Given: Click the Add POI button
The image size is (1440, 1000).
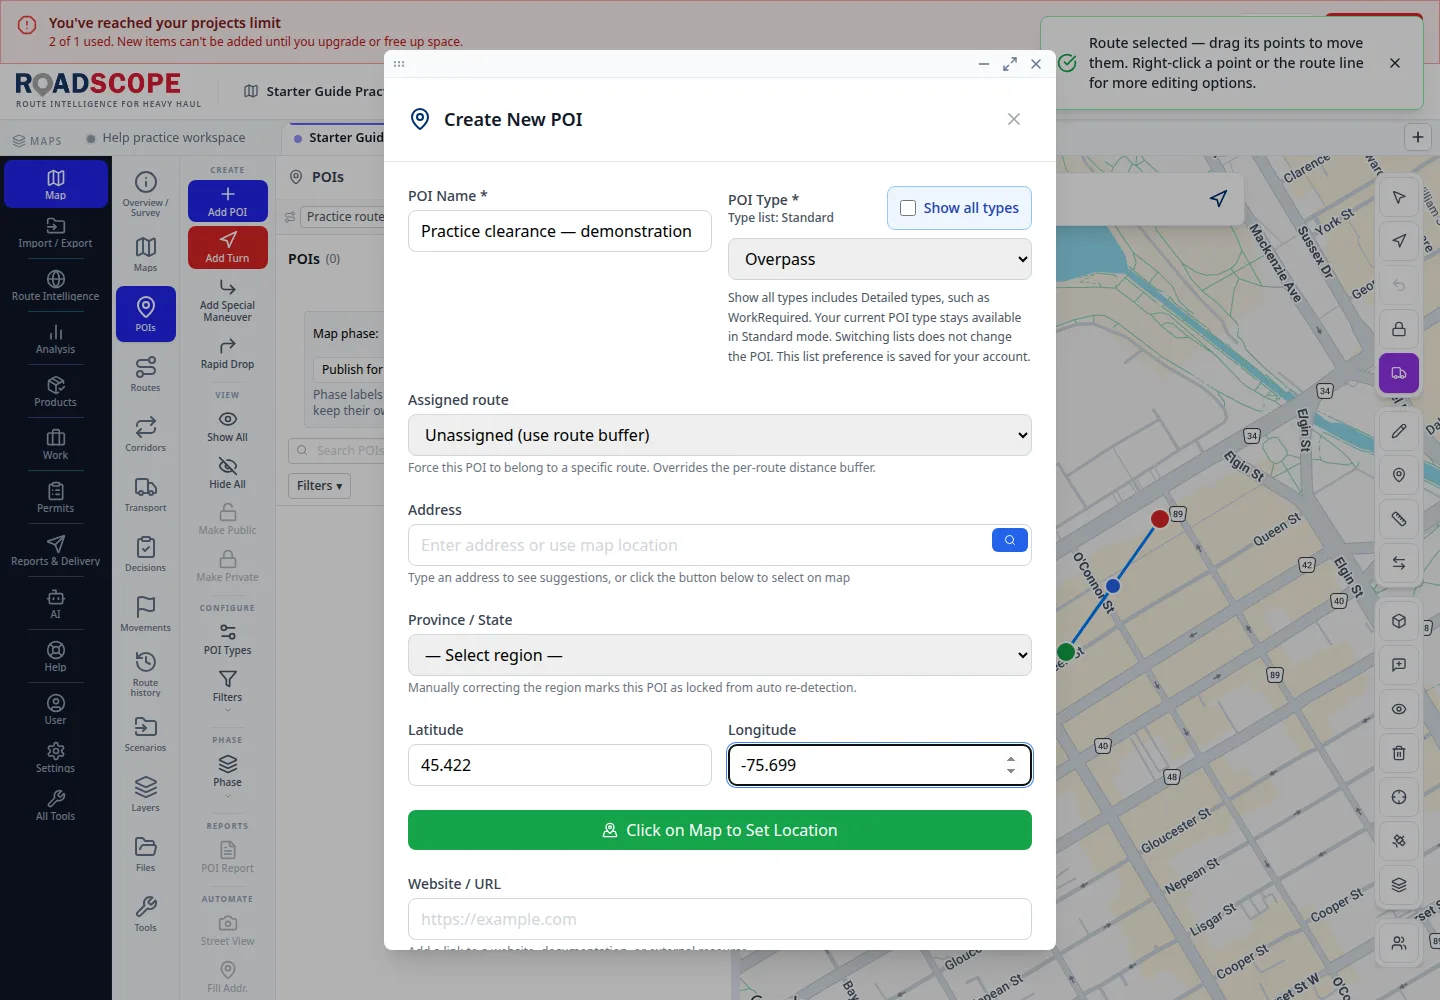Looking at the screenshot, I should 228,201.
